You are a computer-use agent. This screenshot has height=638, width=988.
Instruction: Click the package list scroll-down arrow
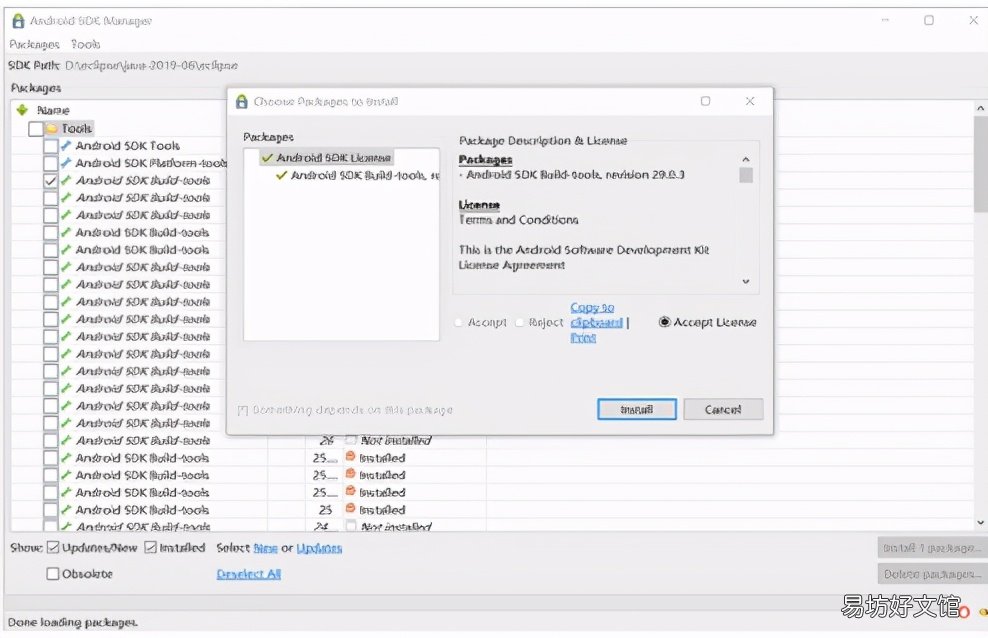(980, 523)
